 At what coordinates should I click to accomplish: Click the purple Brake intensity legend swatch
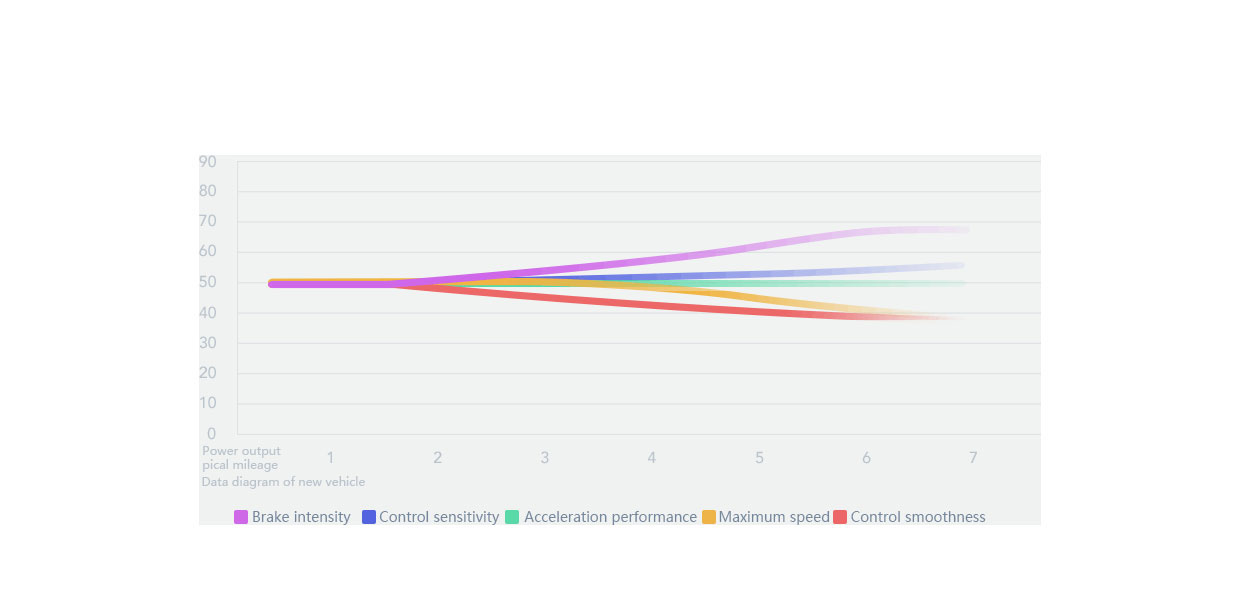pyautogui.click(x=241, y=517)
